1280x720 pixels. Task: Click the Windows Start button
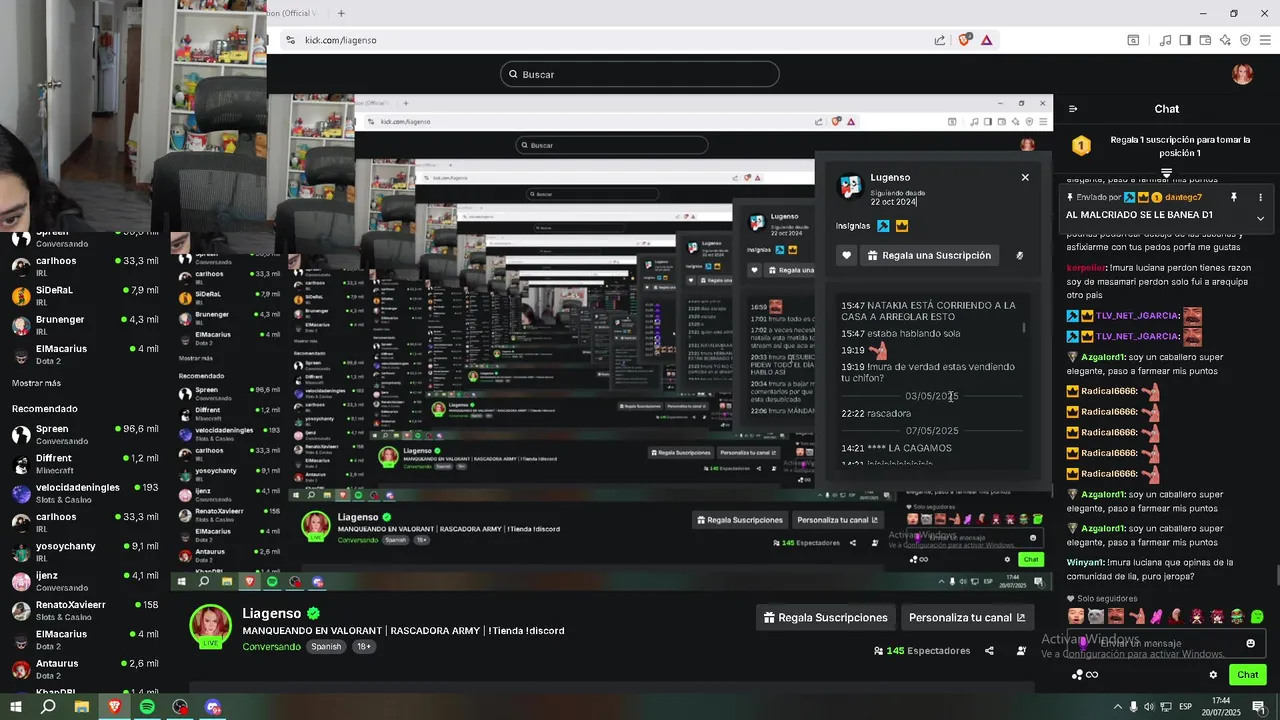point(15,707)
